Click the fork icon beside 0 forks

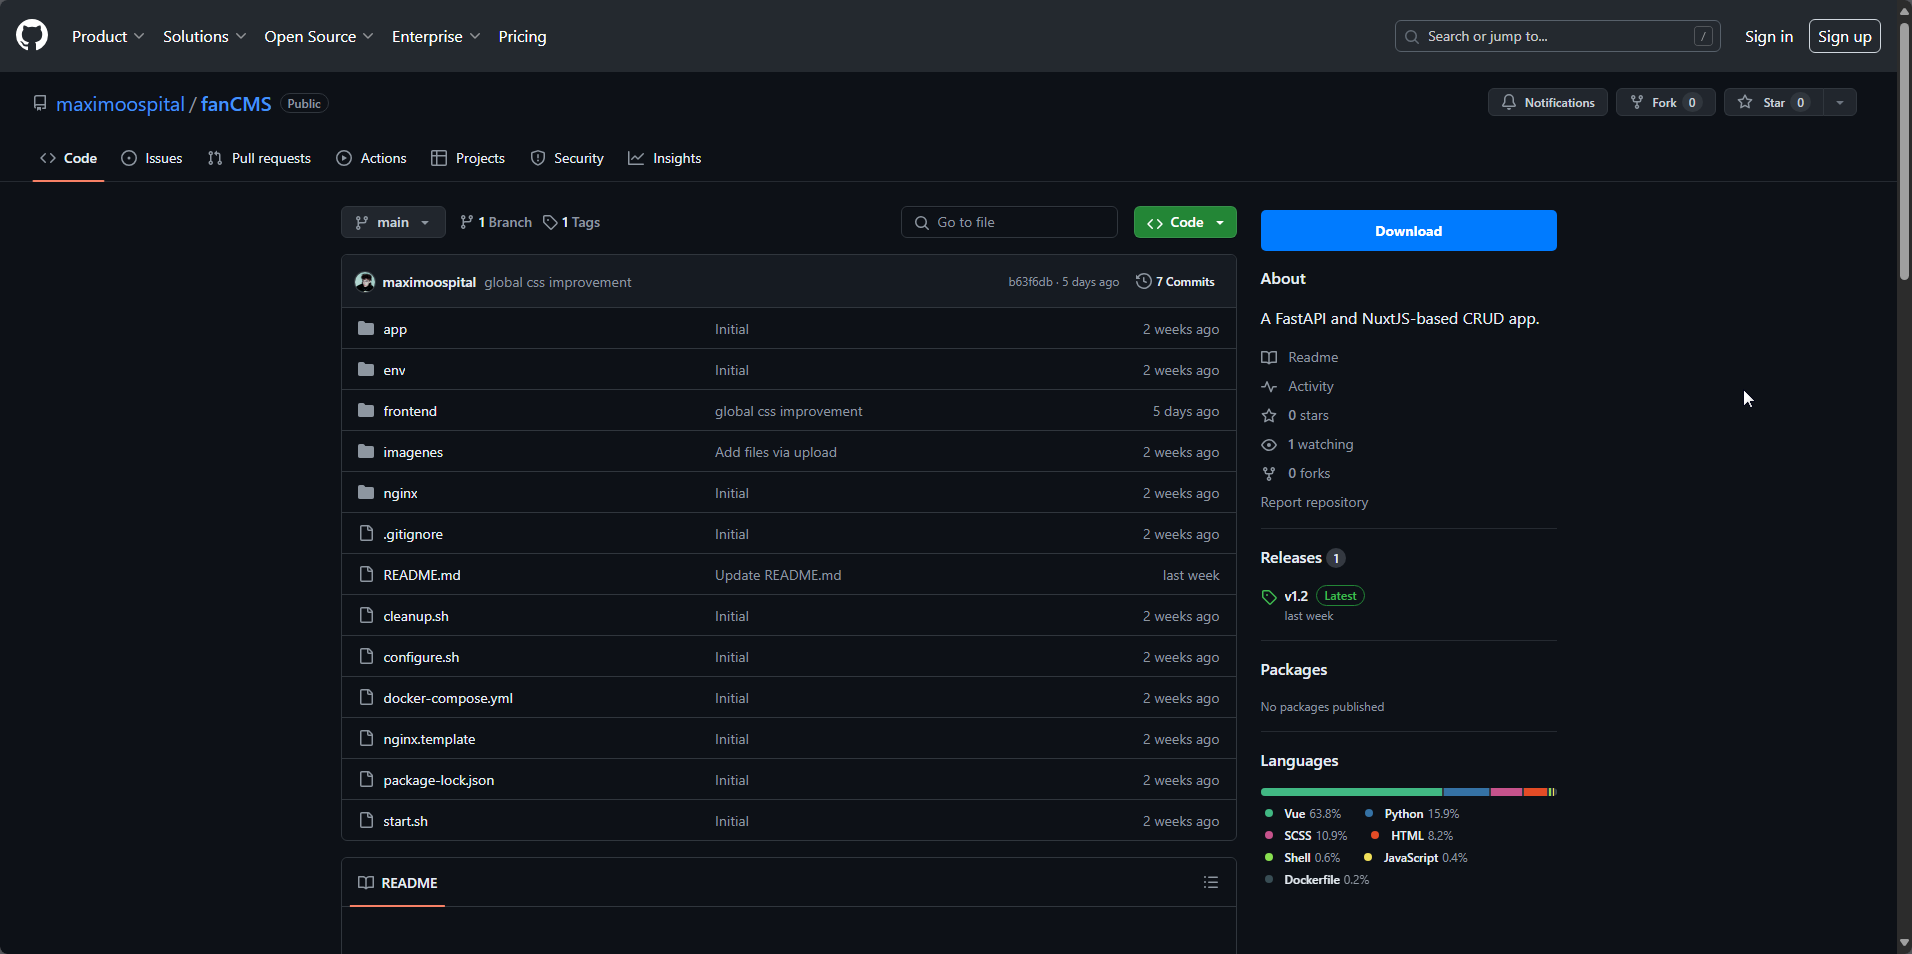1269,473
